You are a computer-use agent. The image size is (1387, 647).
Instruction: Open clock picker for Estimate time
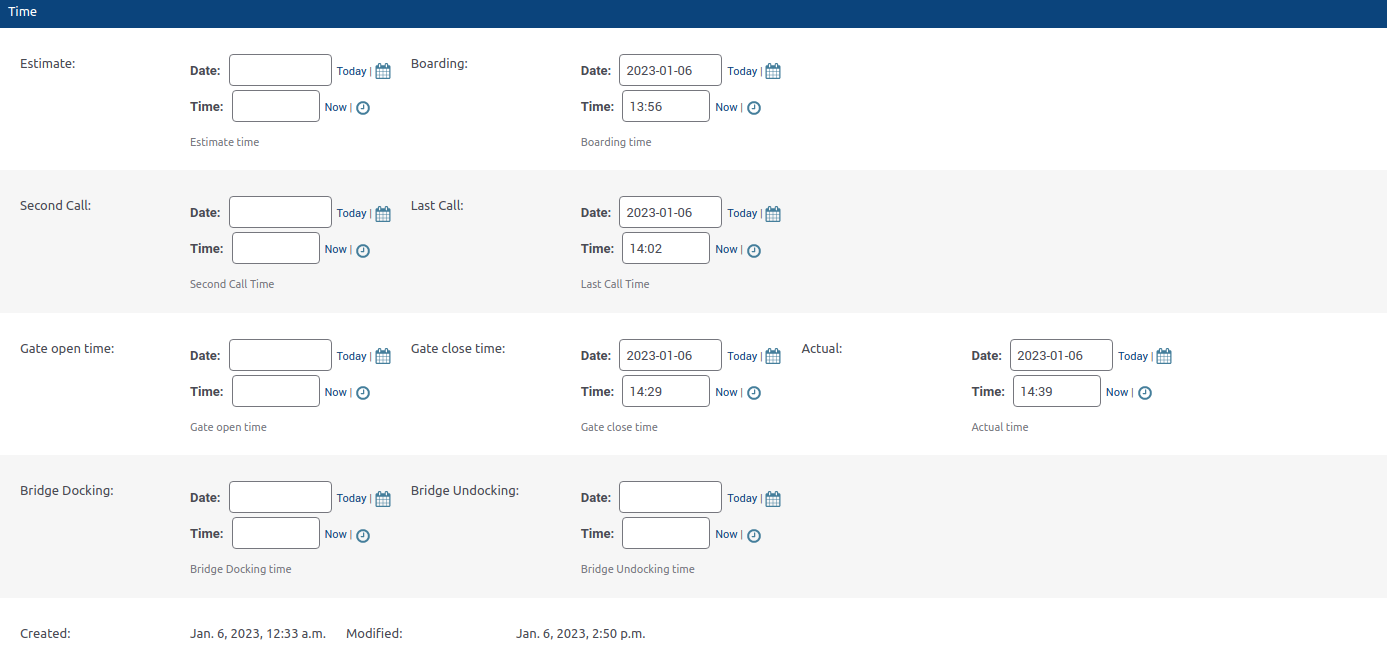[363, 108]
